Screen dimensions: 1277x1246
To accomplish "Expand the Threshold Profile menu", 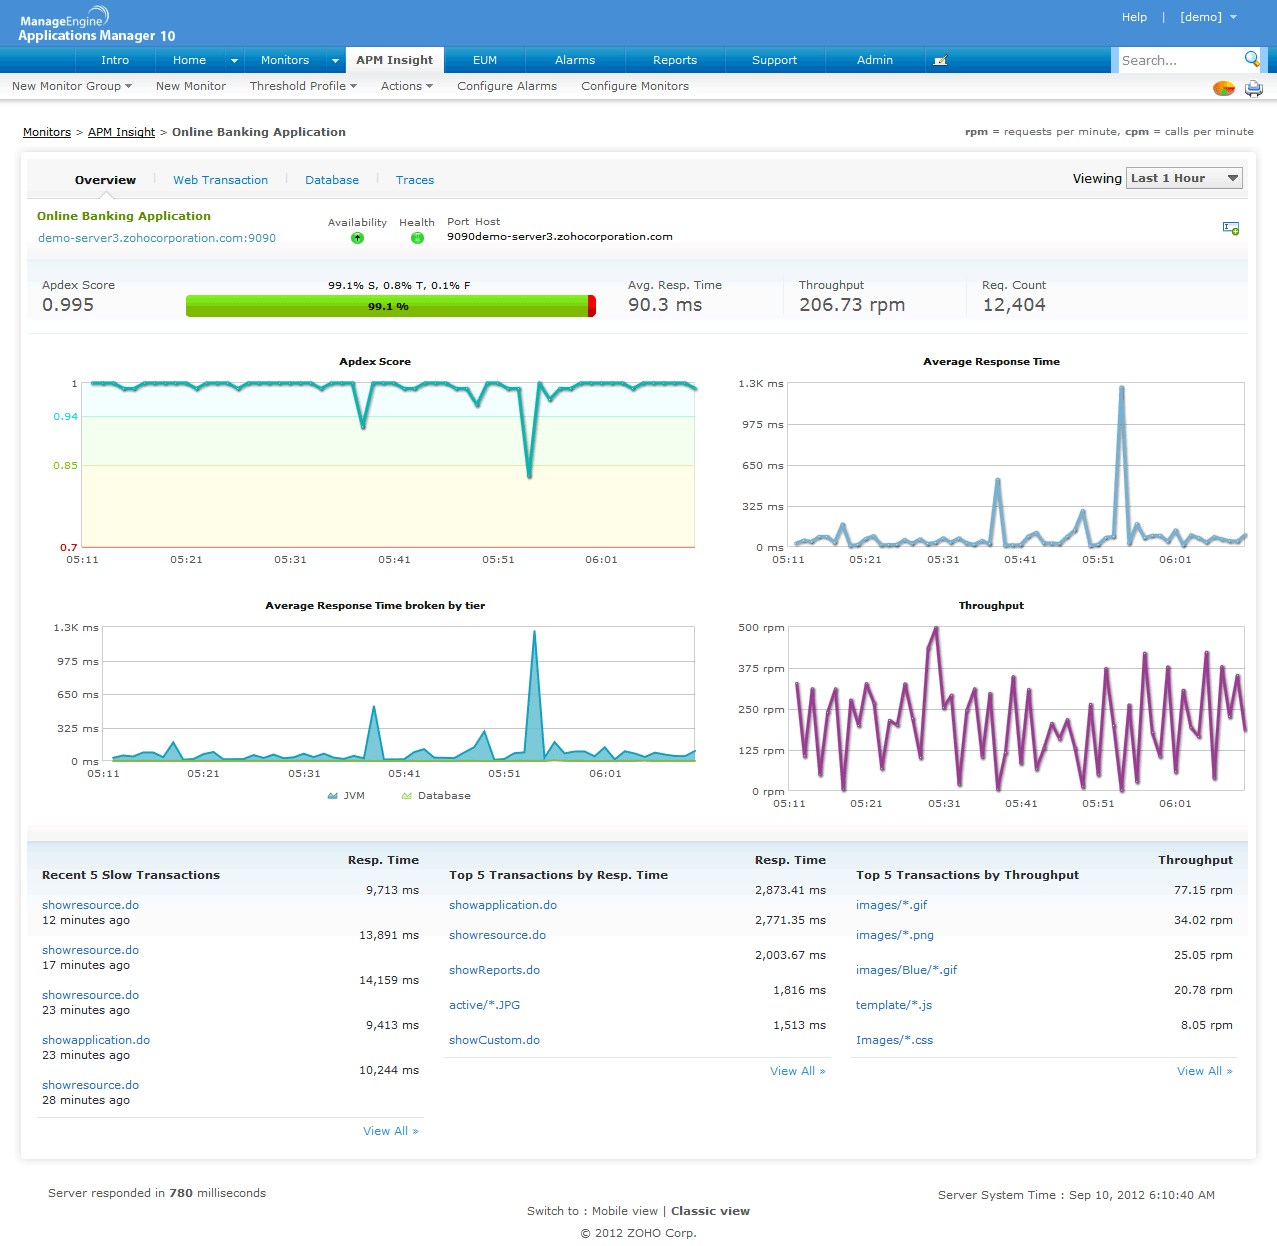I will [x=303, y=86].
